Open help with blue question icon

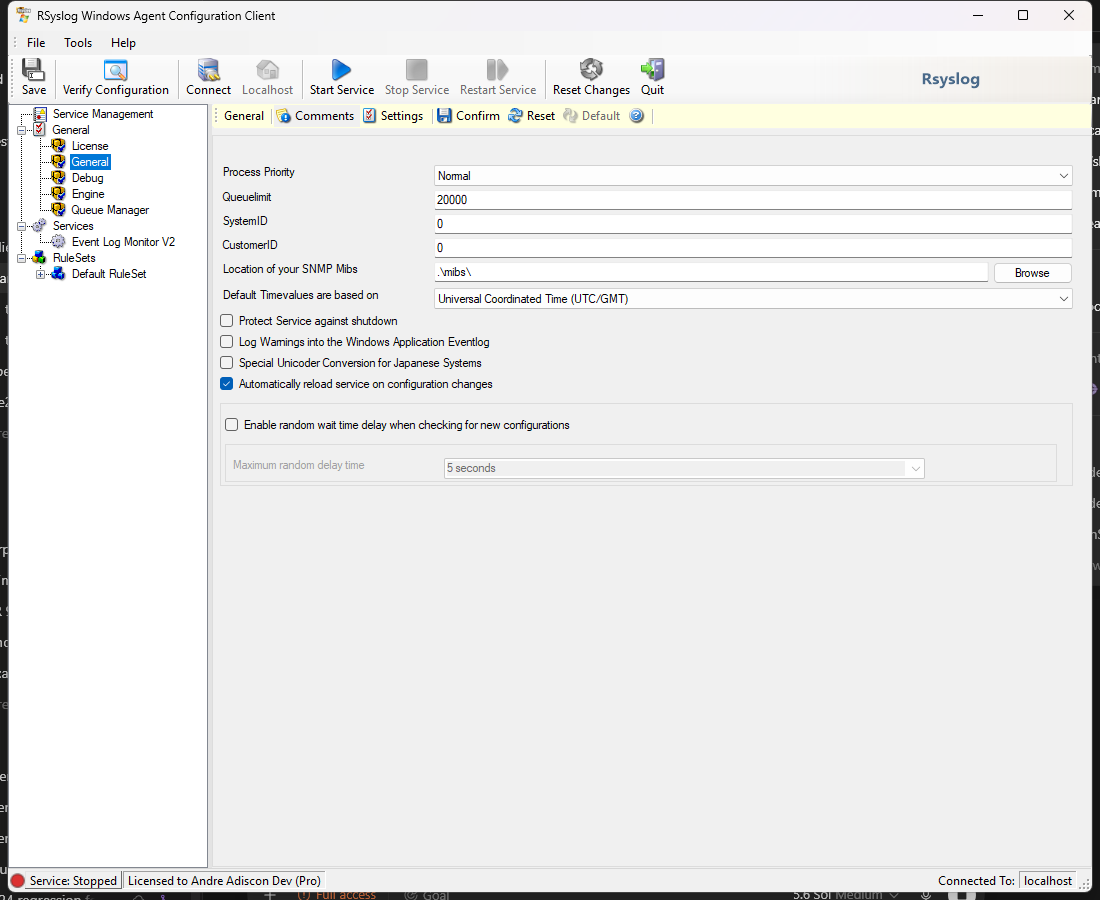pyautogui.click(x=636, y=116)
